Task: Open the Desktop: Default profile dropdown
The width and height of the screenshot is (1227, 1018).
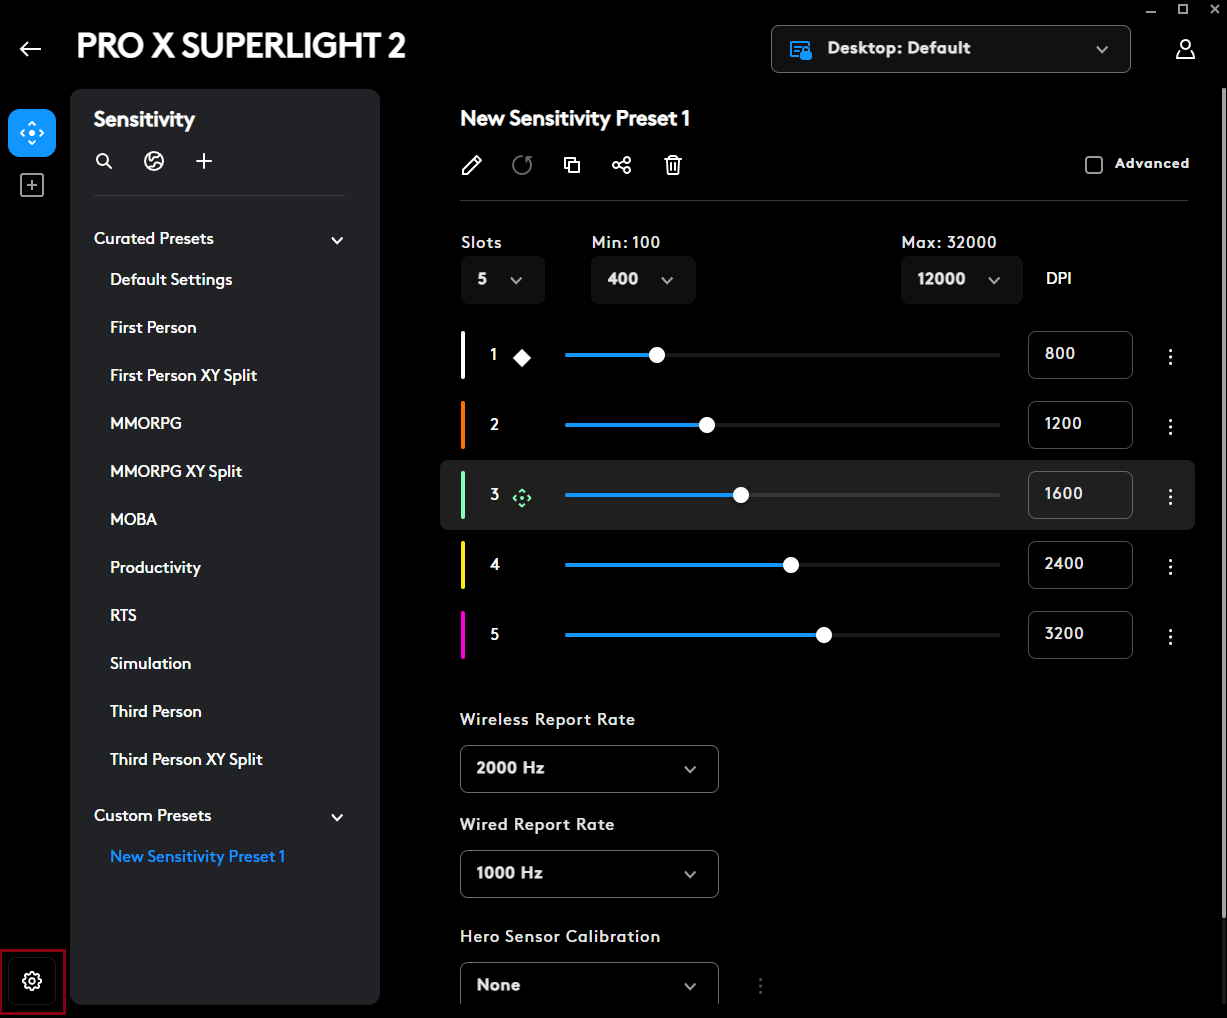Action: tap(950, 49)
